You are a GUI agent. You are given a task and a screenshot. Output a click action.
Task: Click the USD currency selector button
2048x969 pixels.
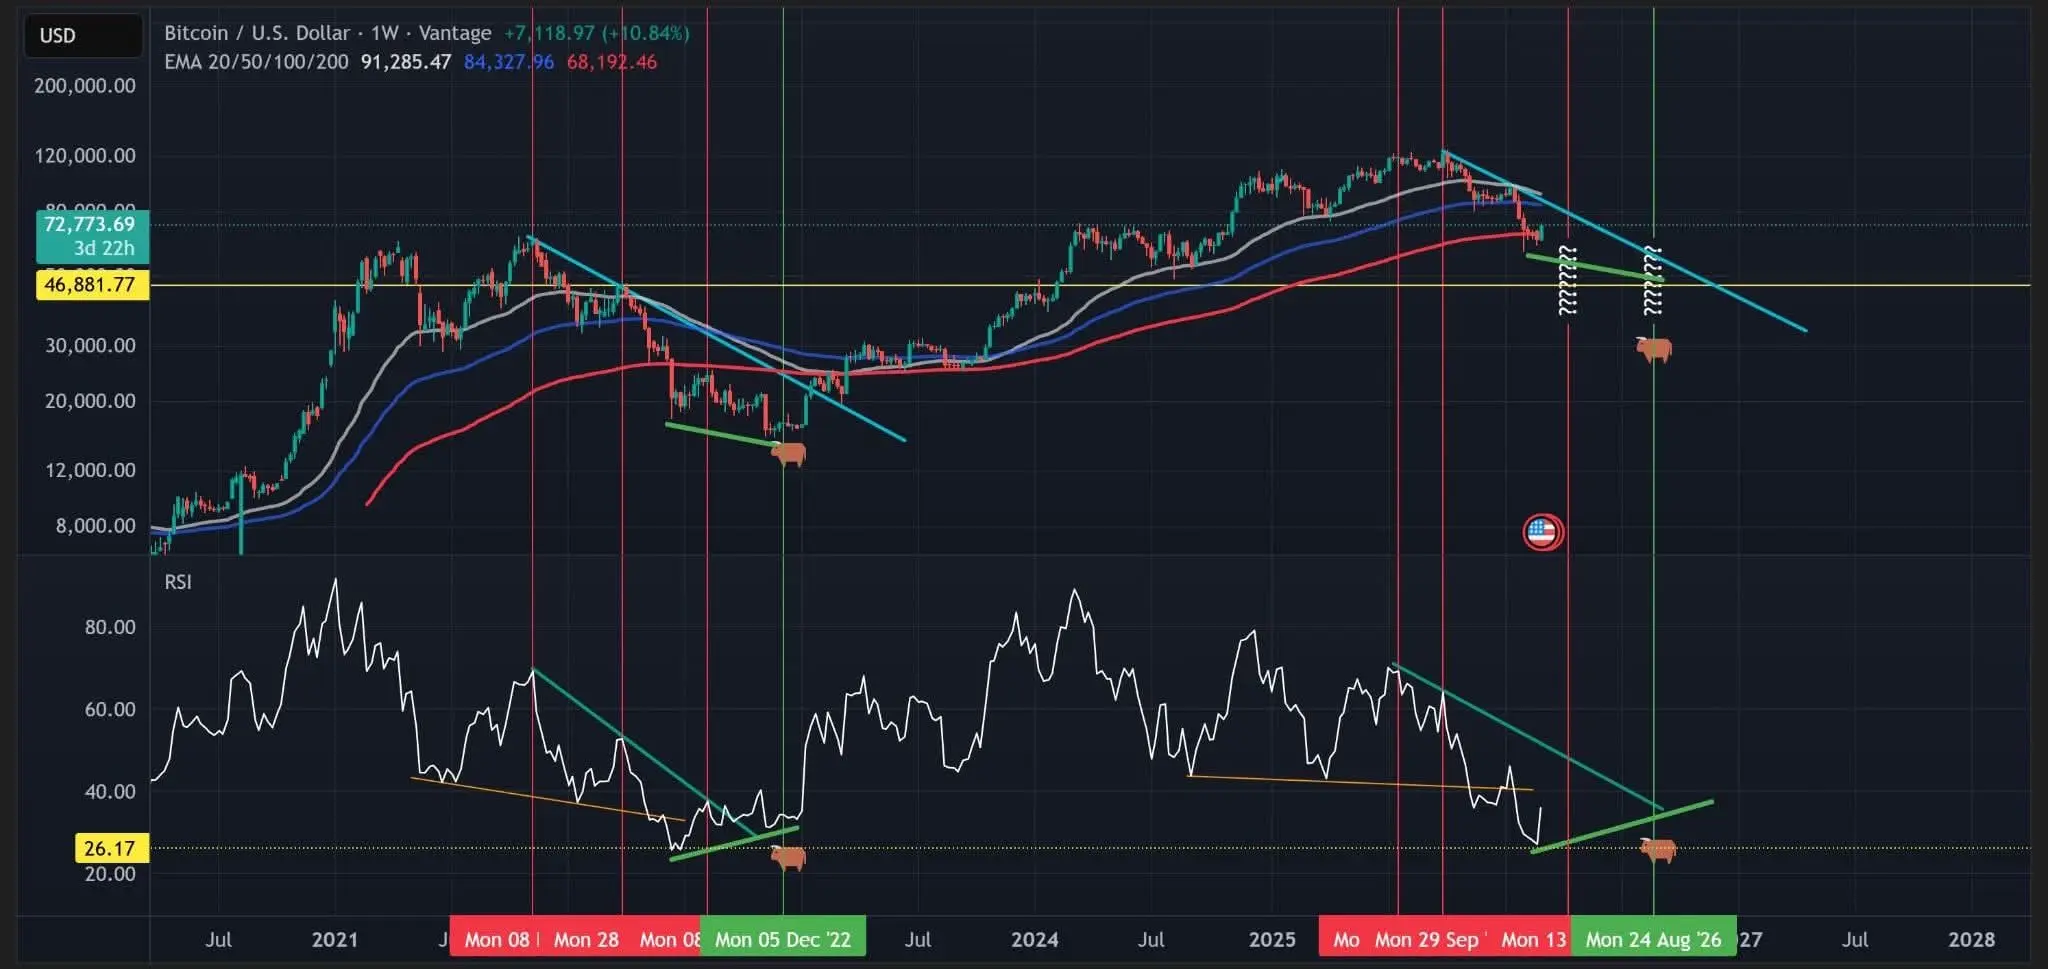click(82, 36)
